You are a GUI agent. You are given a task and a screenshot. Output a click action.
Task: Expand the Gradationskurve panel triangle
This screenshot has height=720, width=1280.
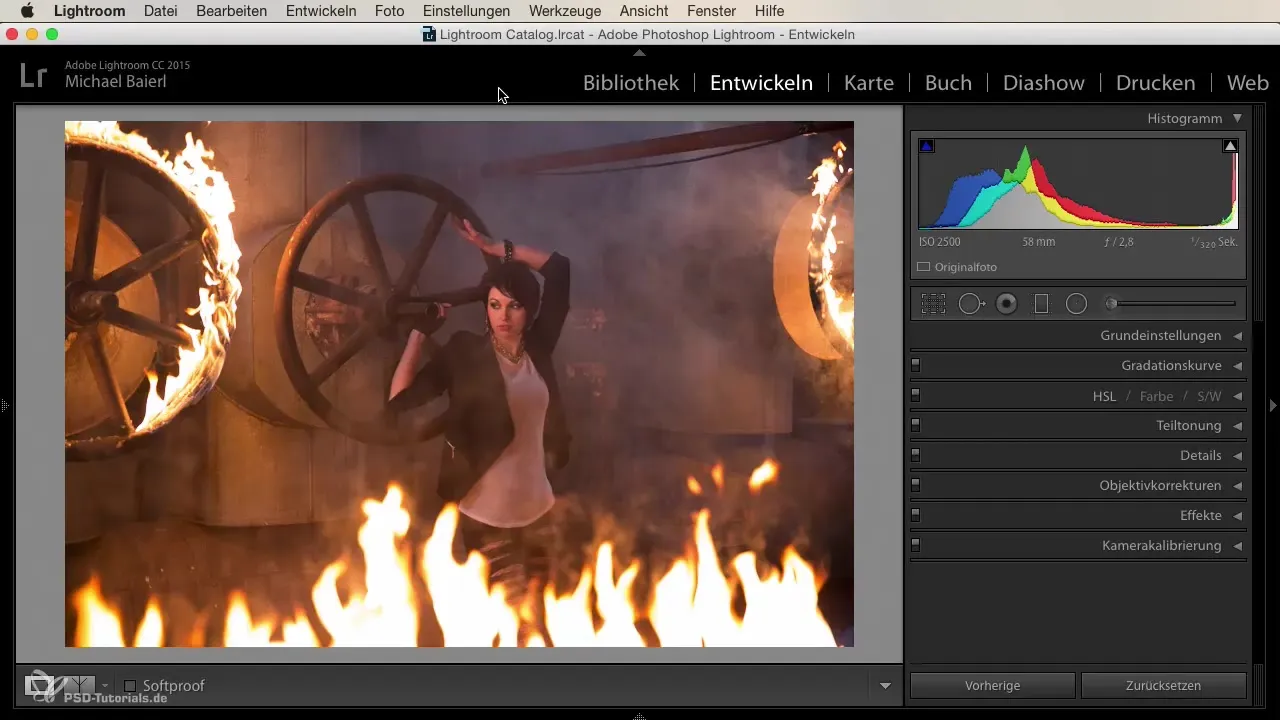pyautogui.click(x=1238, y=366)
